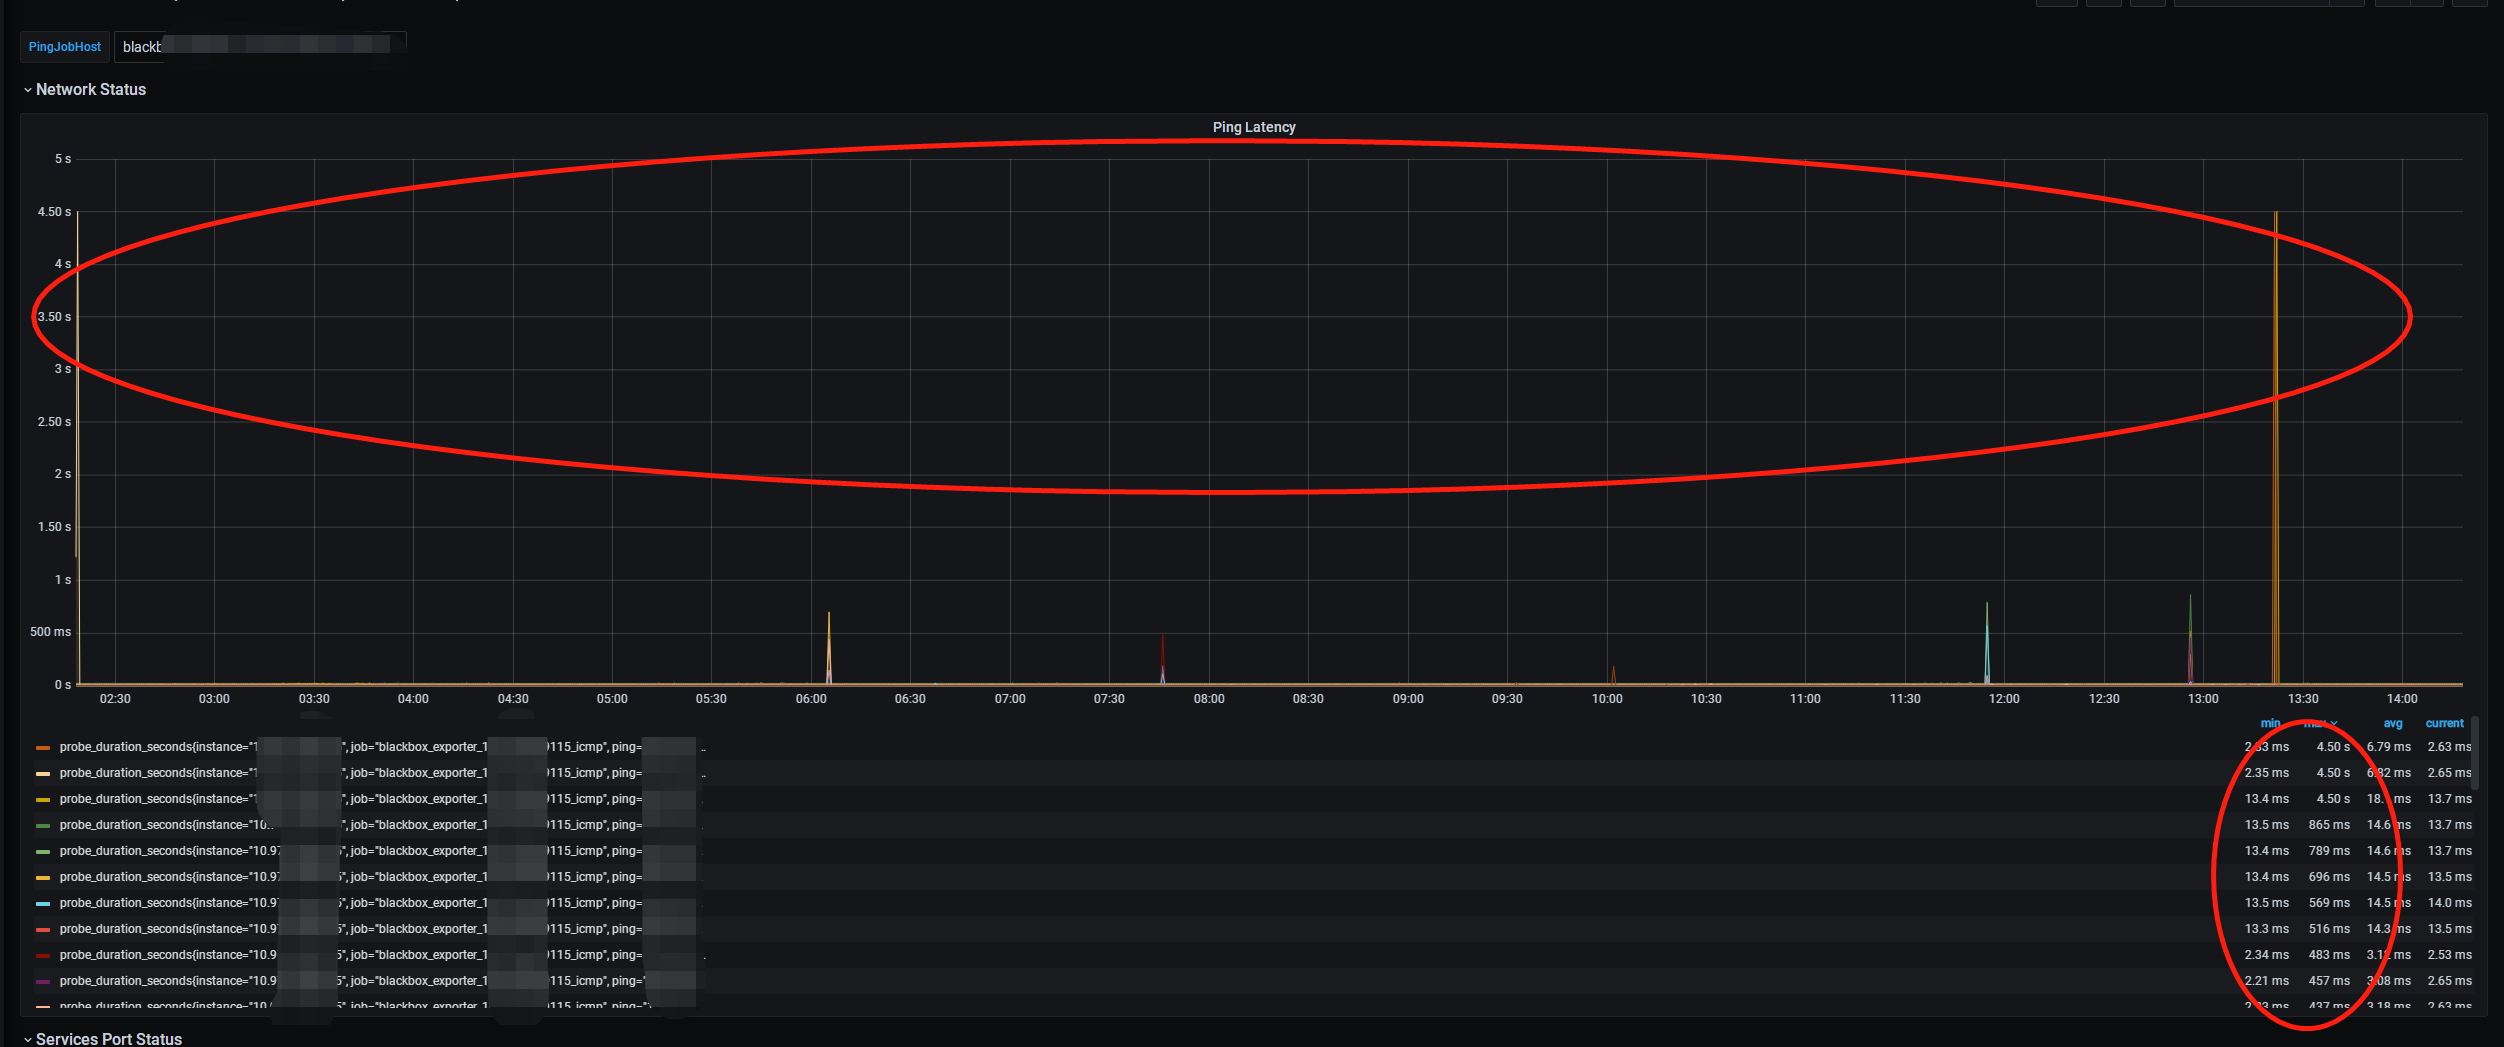Click the Network Status row title
The width and height of the screenshot is (2504, 1047).
(x=91, y=90)
